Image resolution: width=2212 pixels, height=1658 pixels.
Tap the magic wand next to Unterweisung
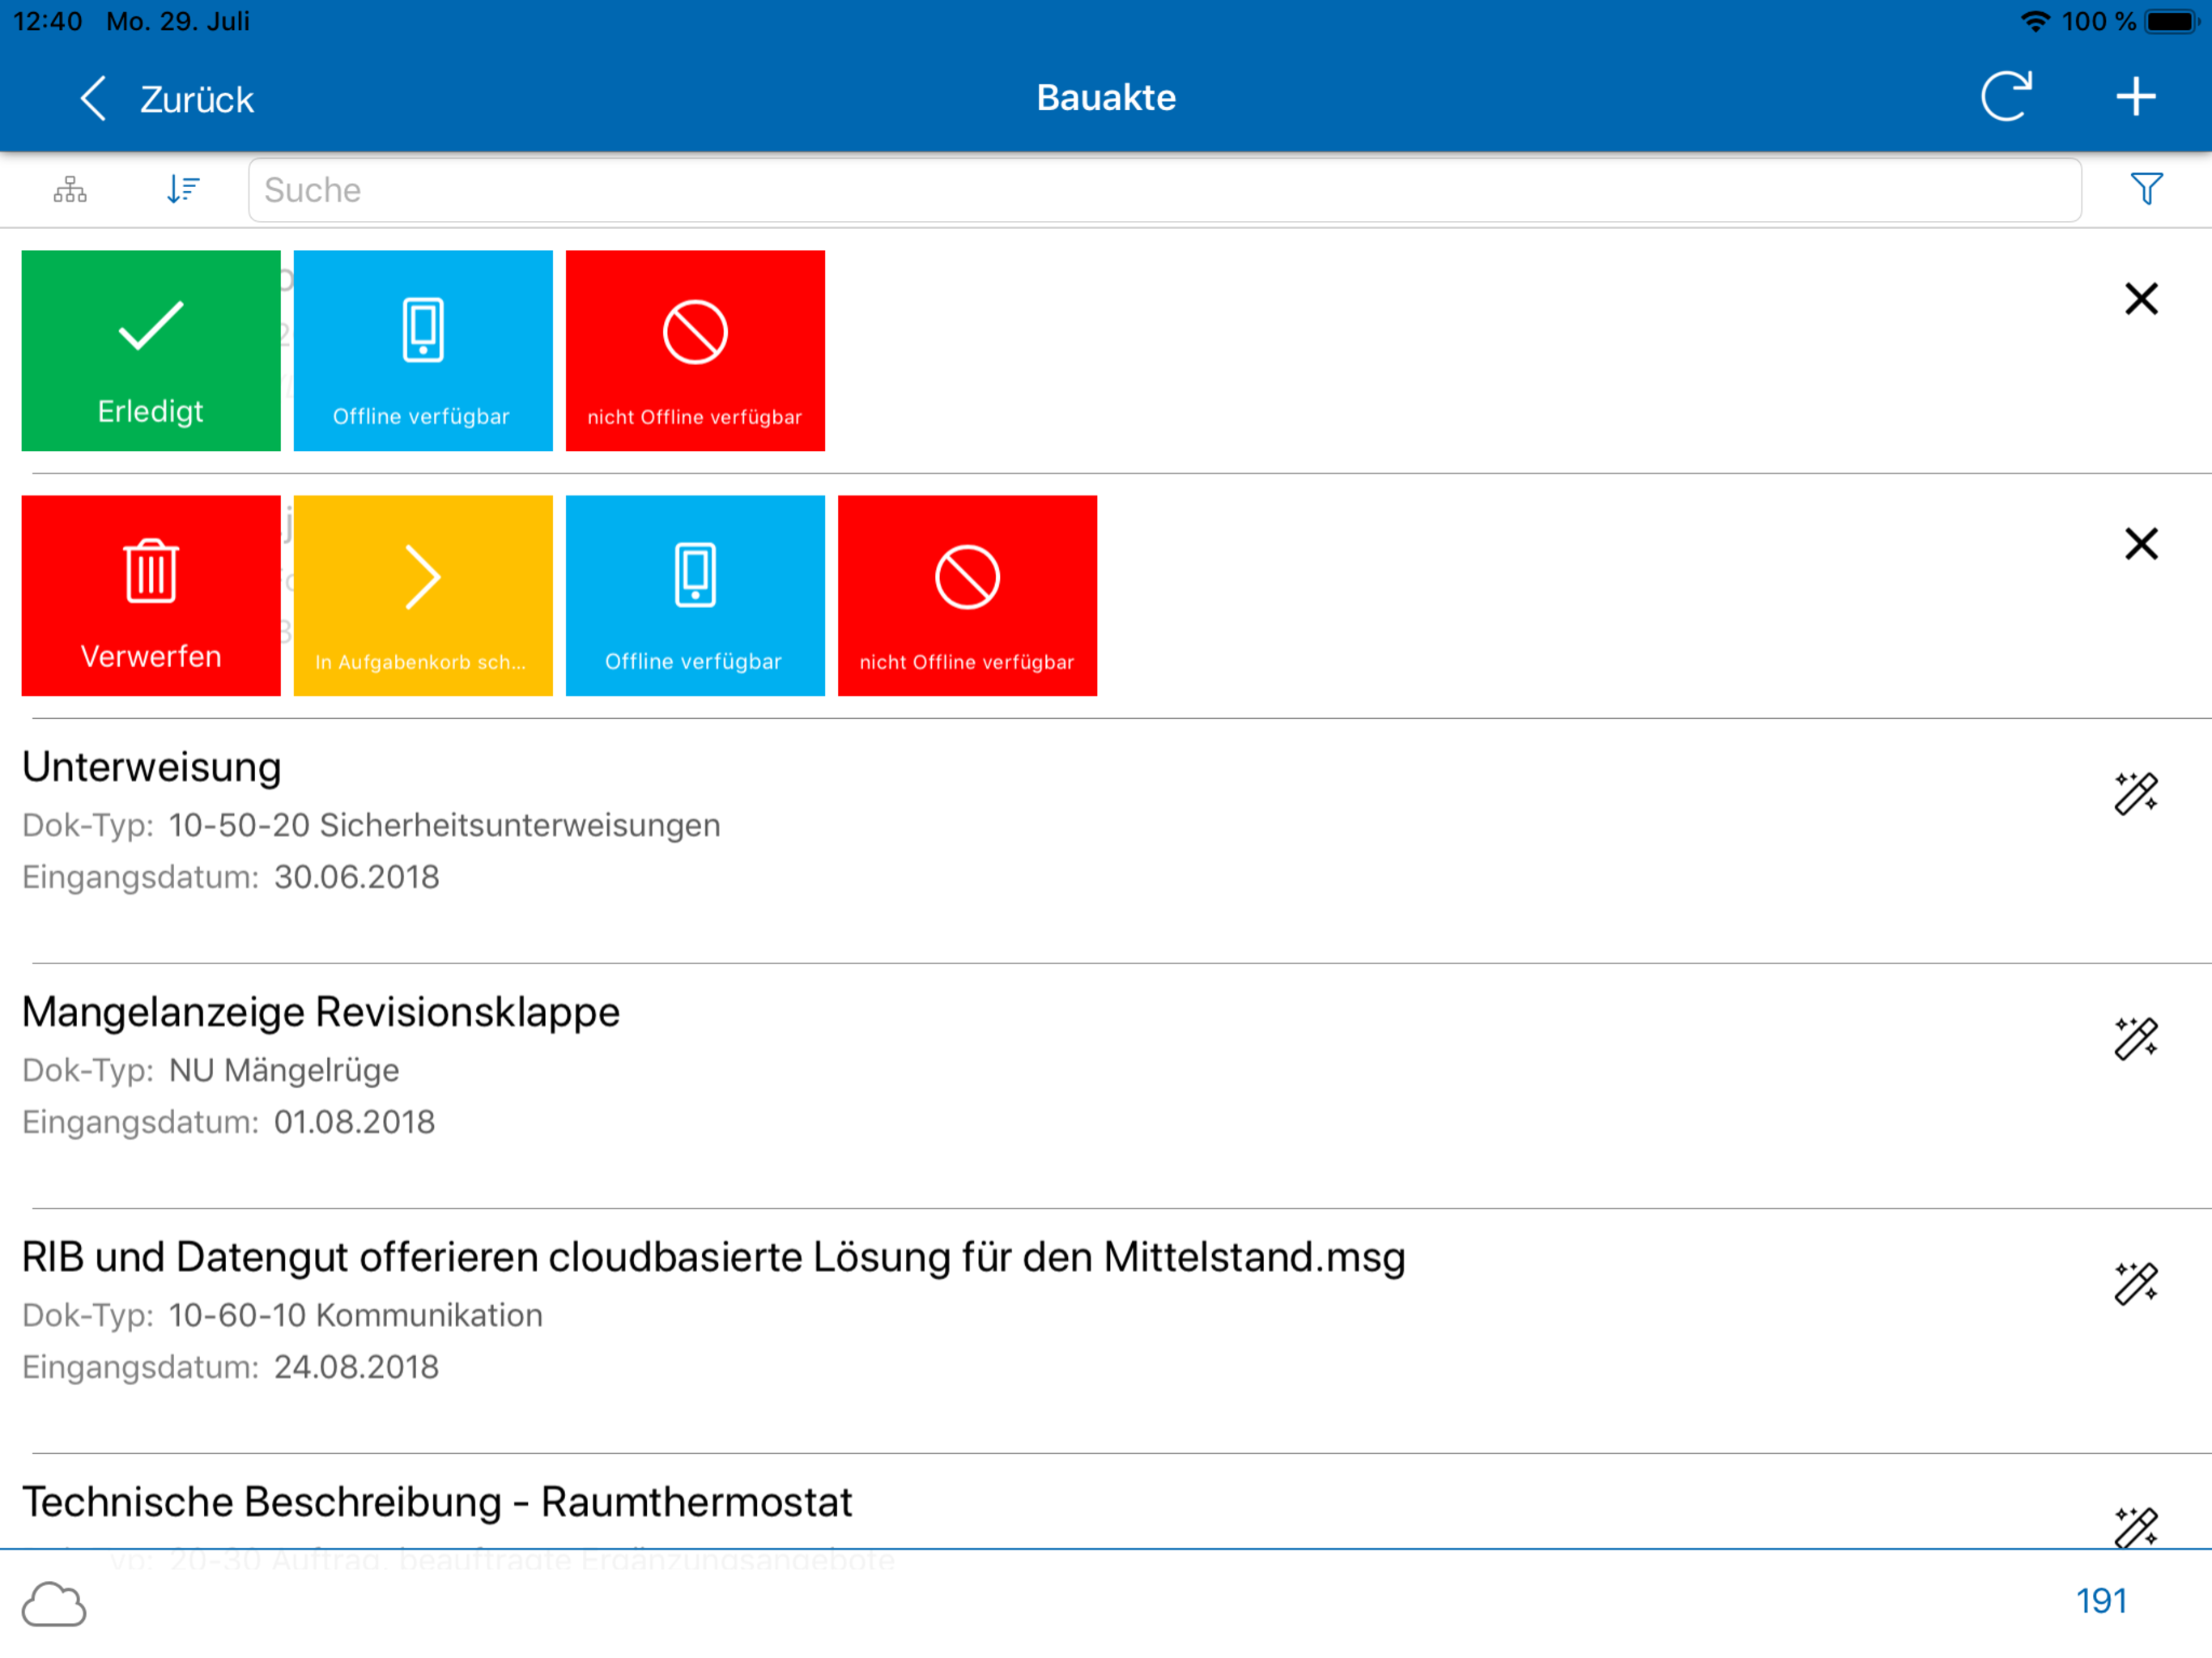click(x=2135, y=794)
